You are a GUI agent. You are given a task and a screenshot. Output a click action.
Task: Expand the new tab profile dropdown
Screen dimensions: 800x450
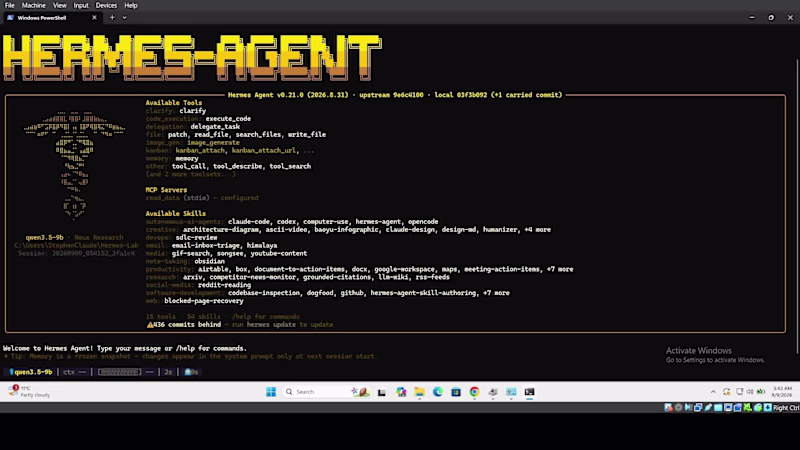[x=124, y=17]
